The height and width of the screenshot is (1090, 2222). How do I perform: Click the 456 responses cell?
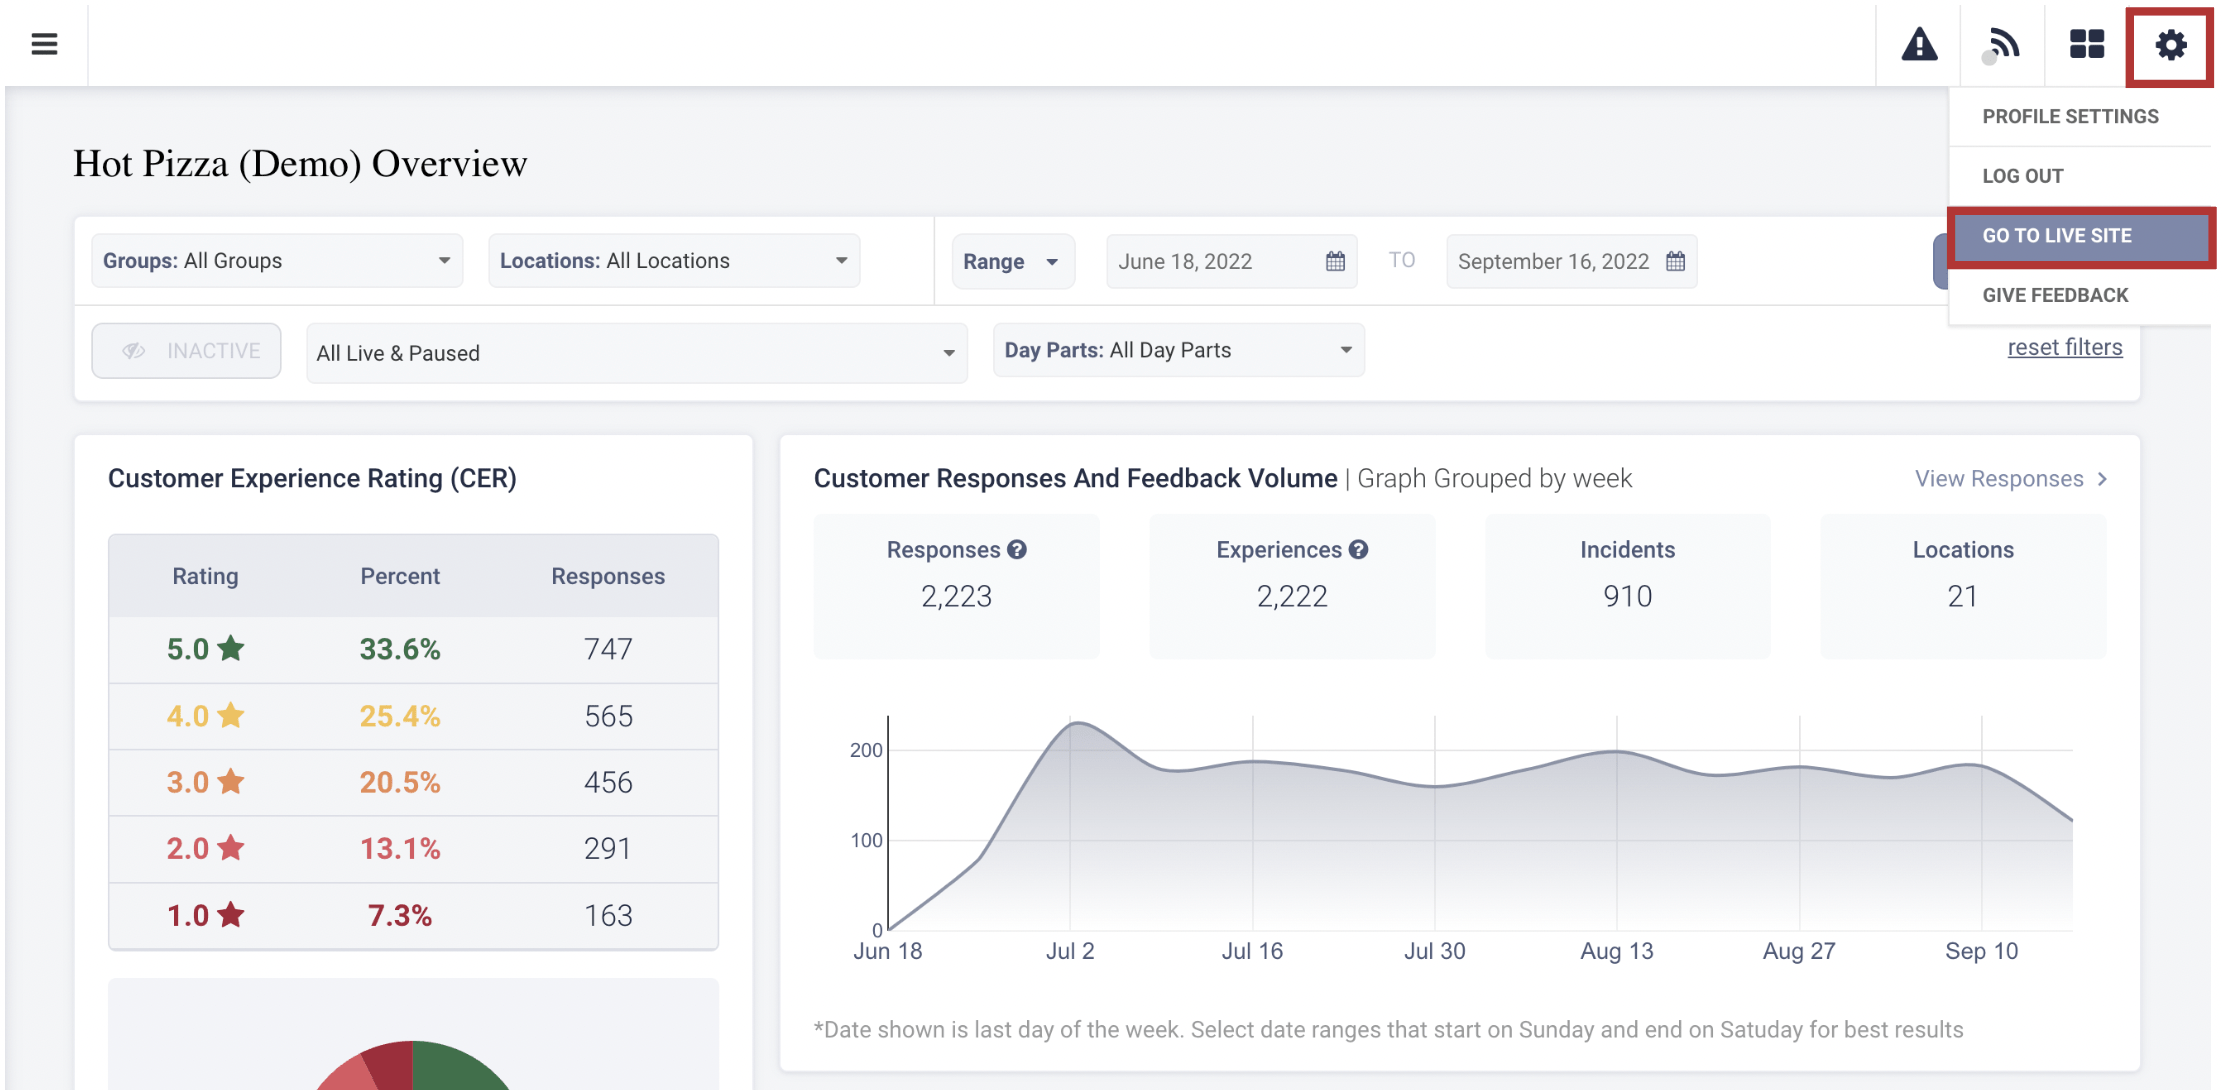[608, 782]
